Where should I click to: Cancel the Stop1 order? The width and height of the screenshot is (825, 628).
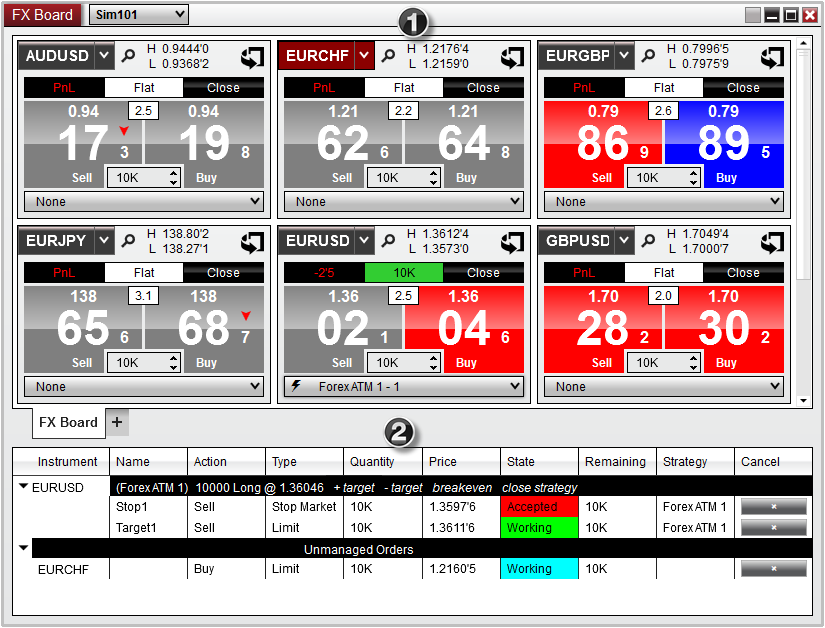(x=773, y=507)
